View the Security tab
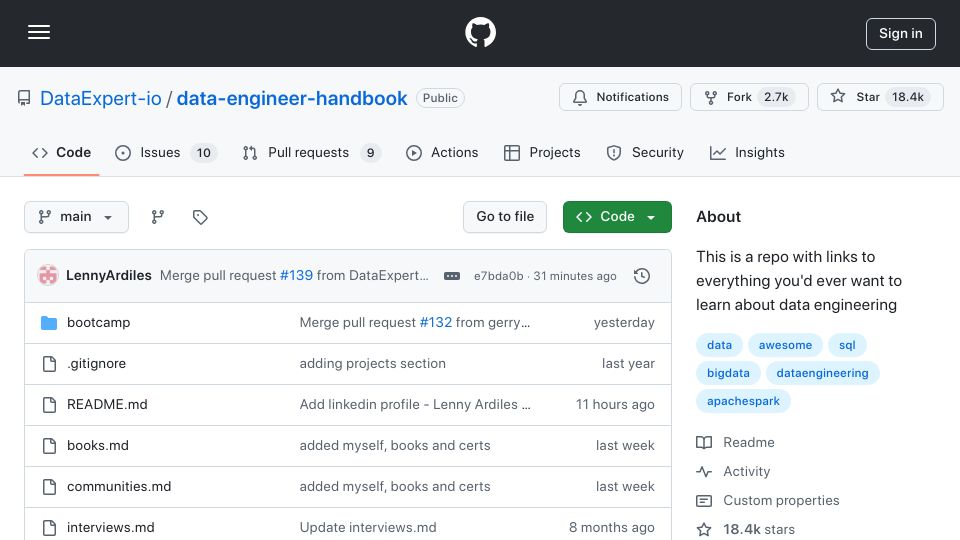This screenshot has height=540, width=960. (645, 152)
